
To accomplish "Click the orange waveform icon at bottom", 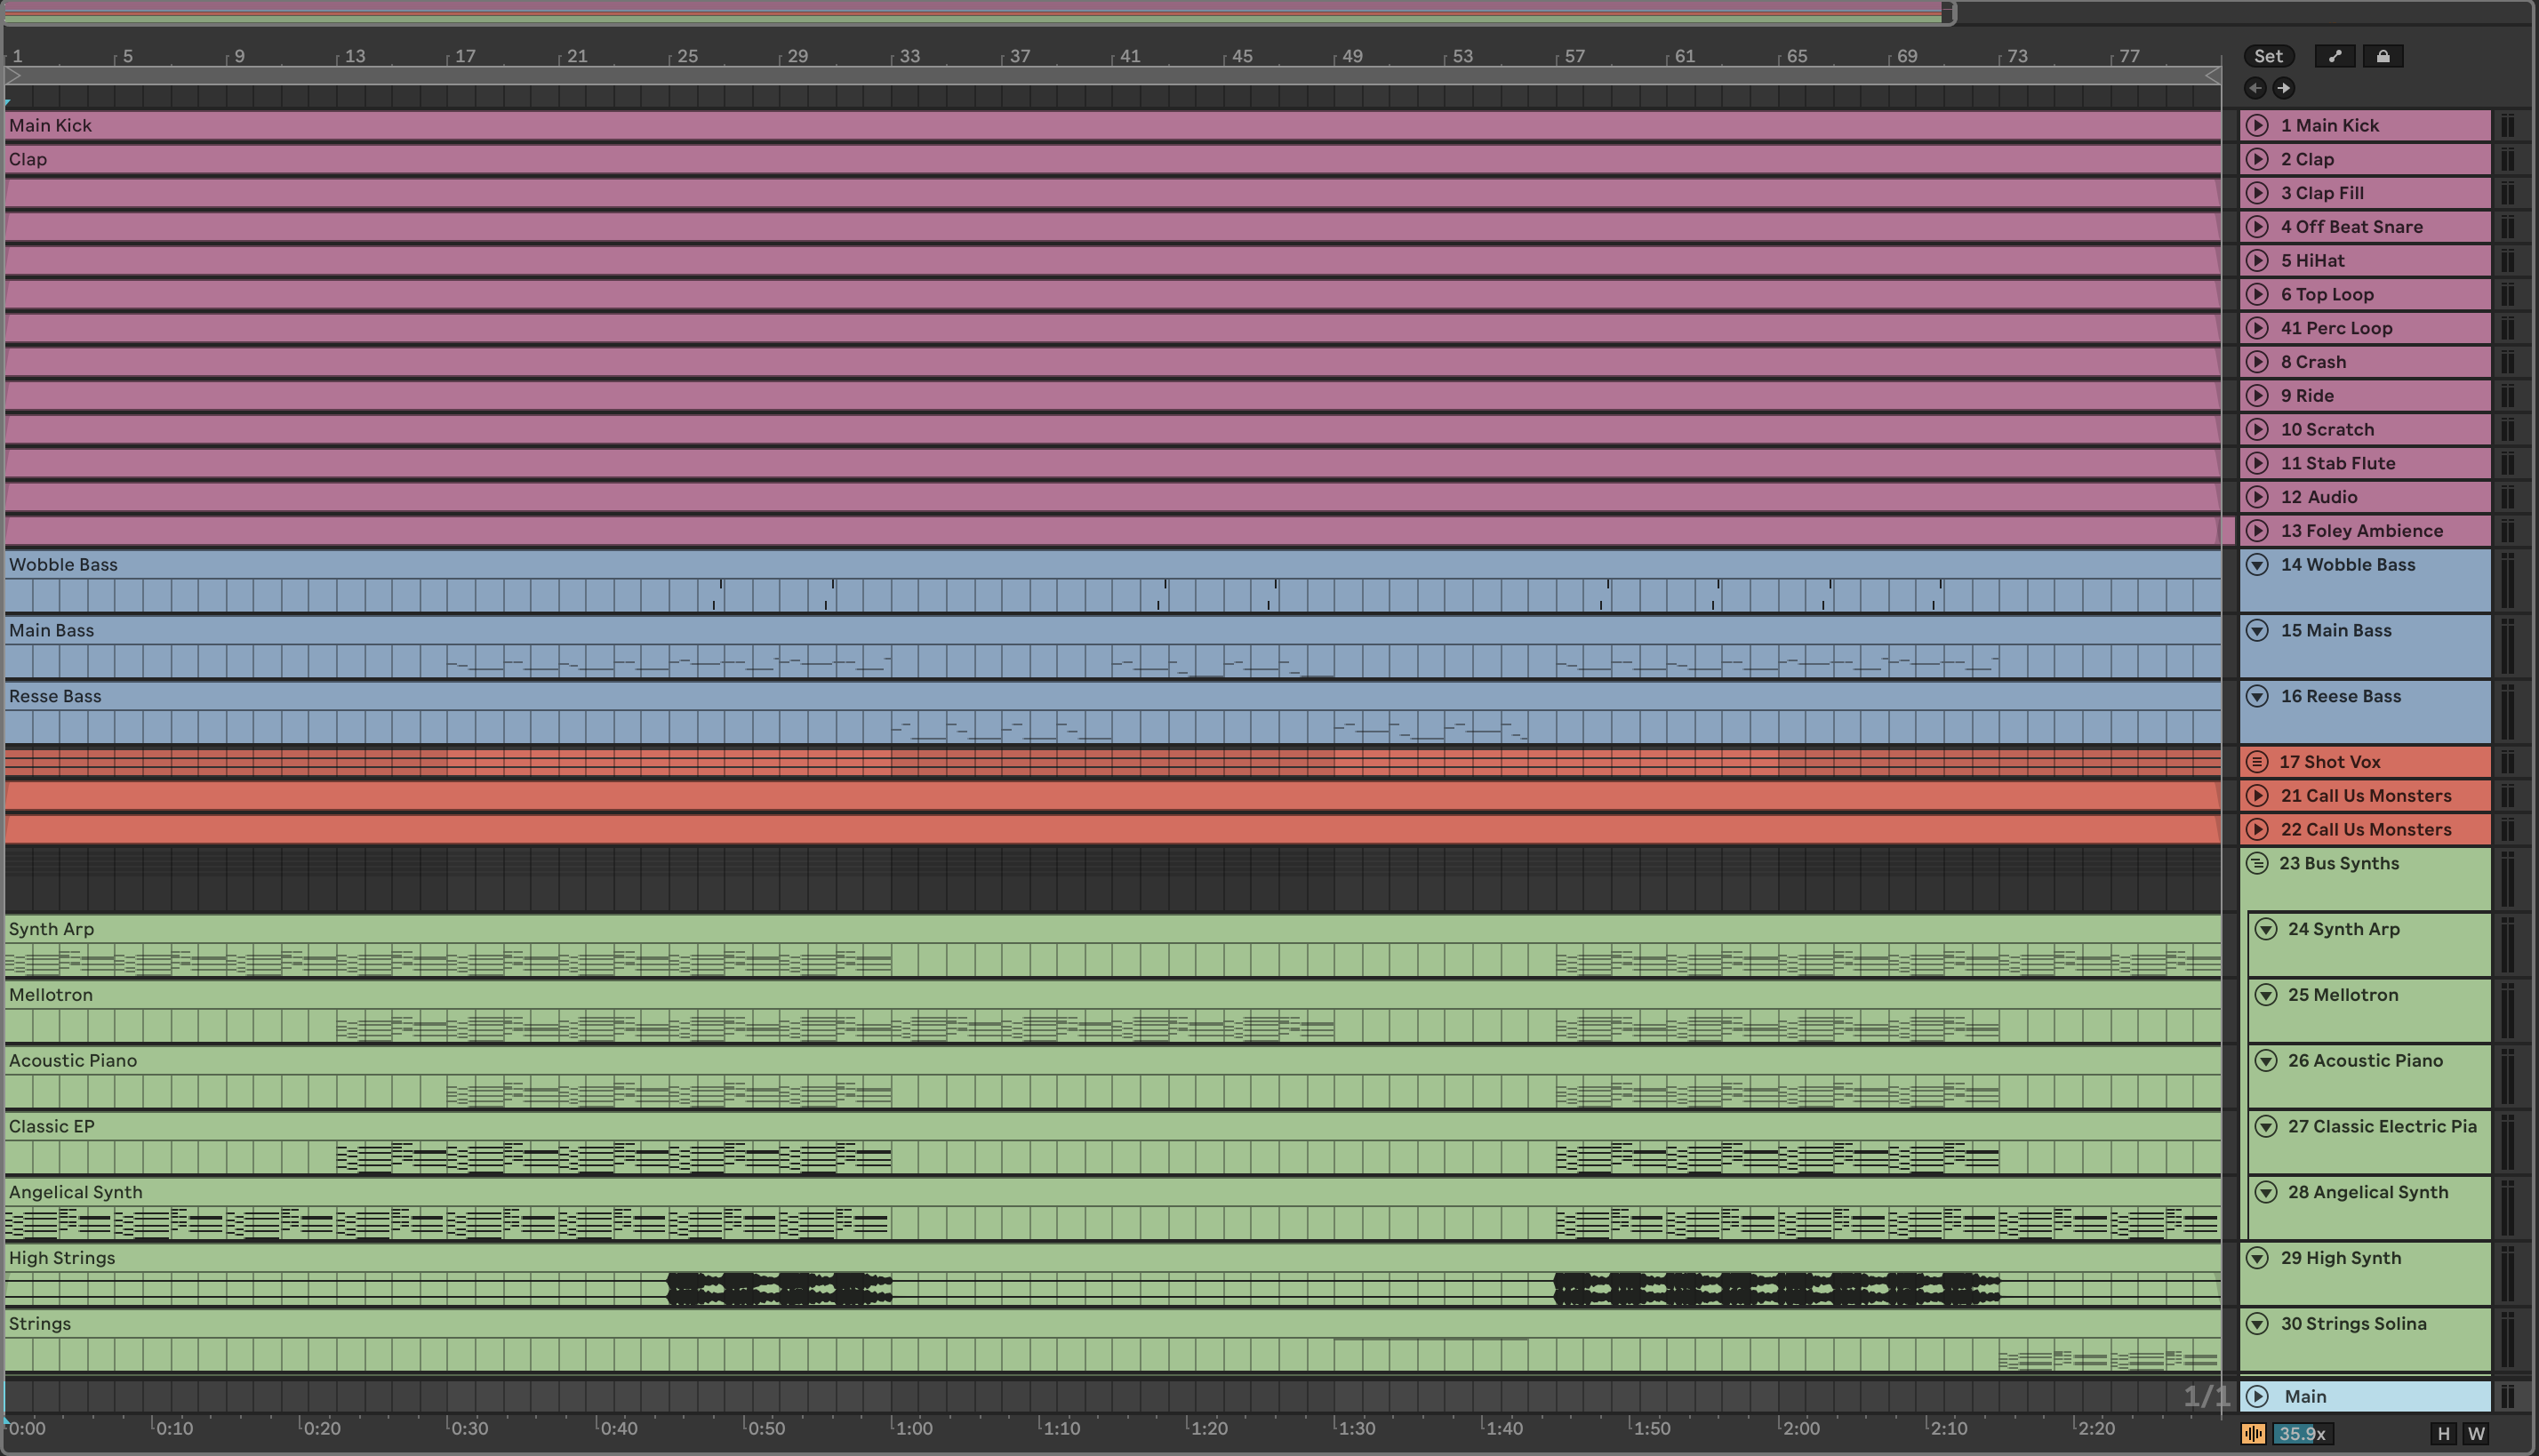I will click(2253, 1433).
